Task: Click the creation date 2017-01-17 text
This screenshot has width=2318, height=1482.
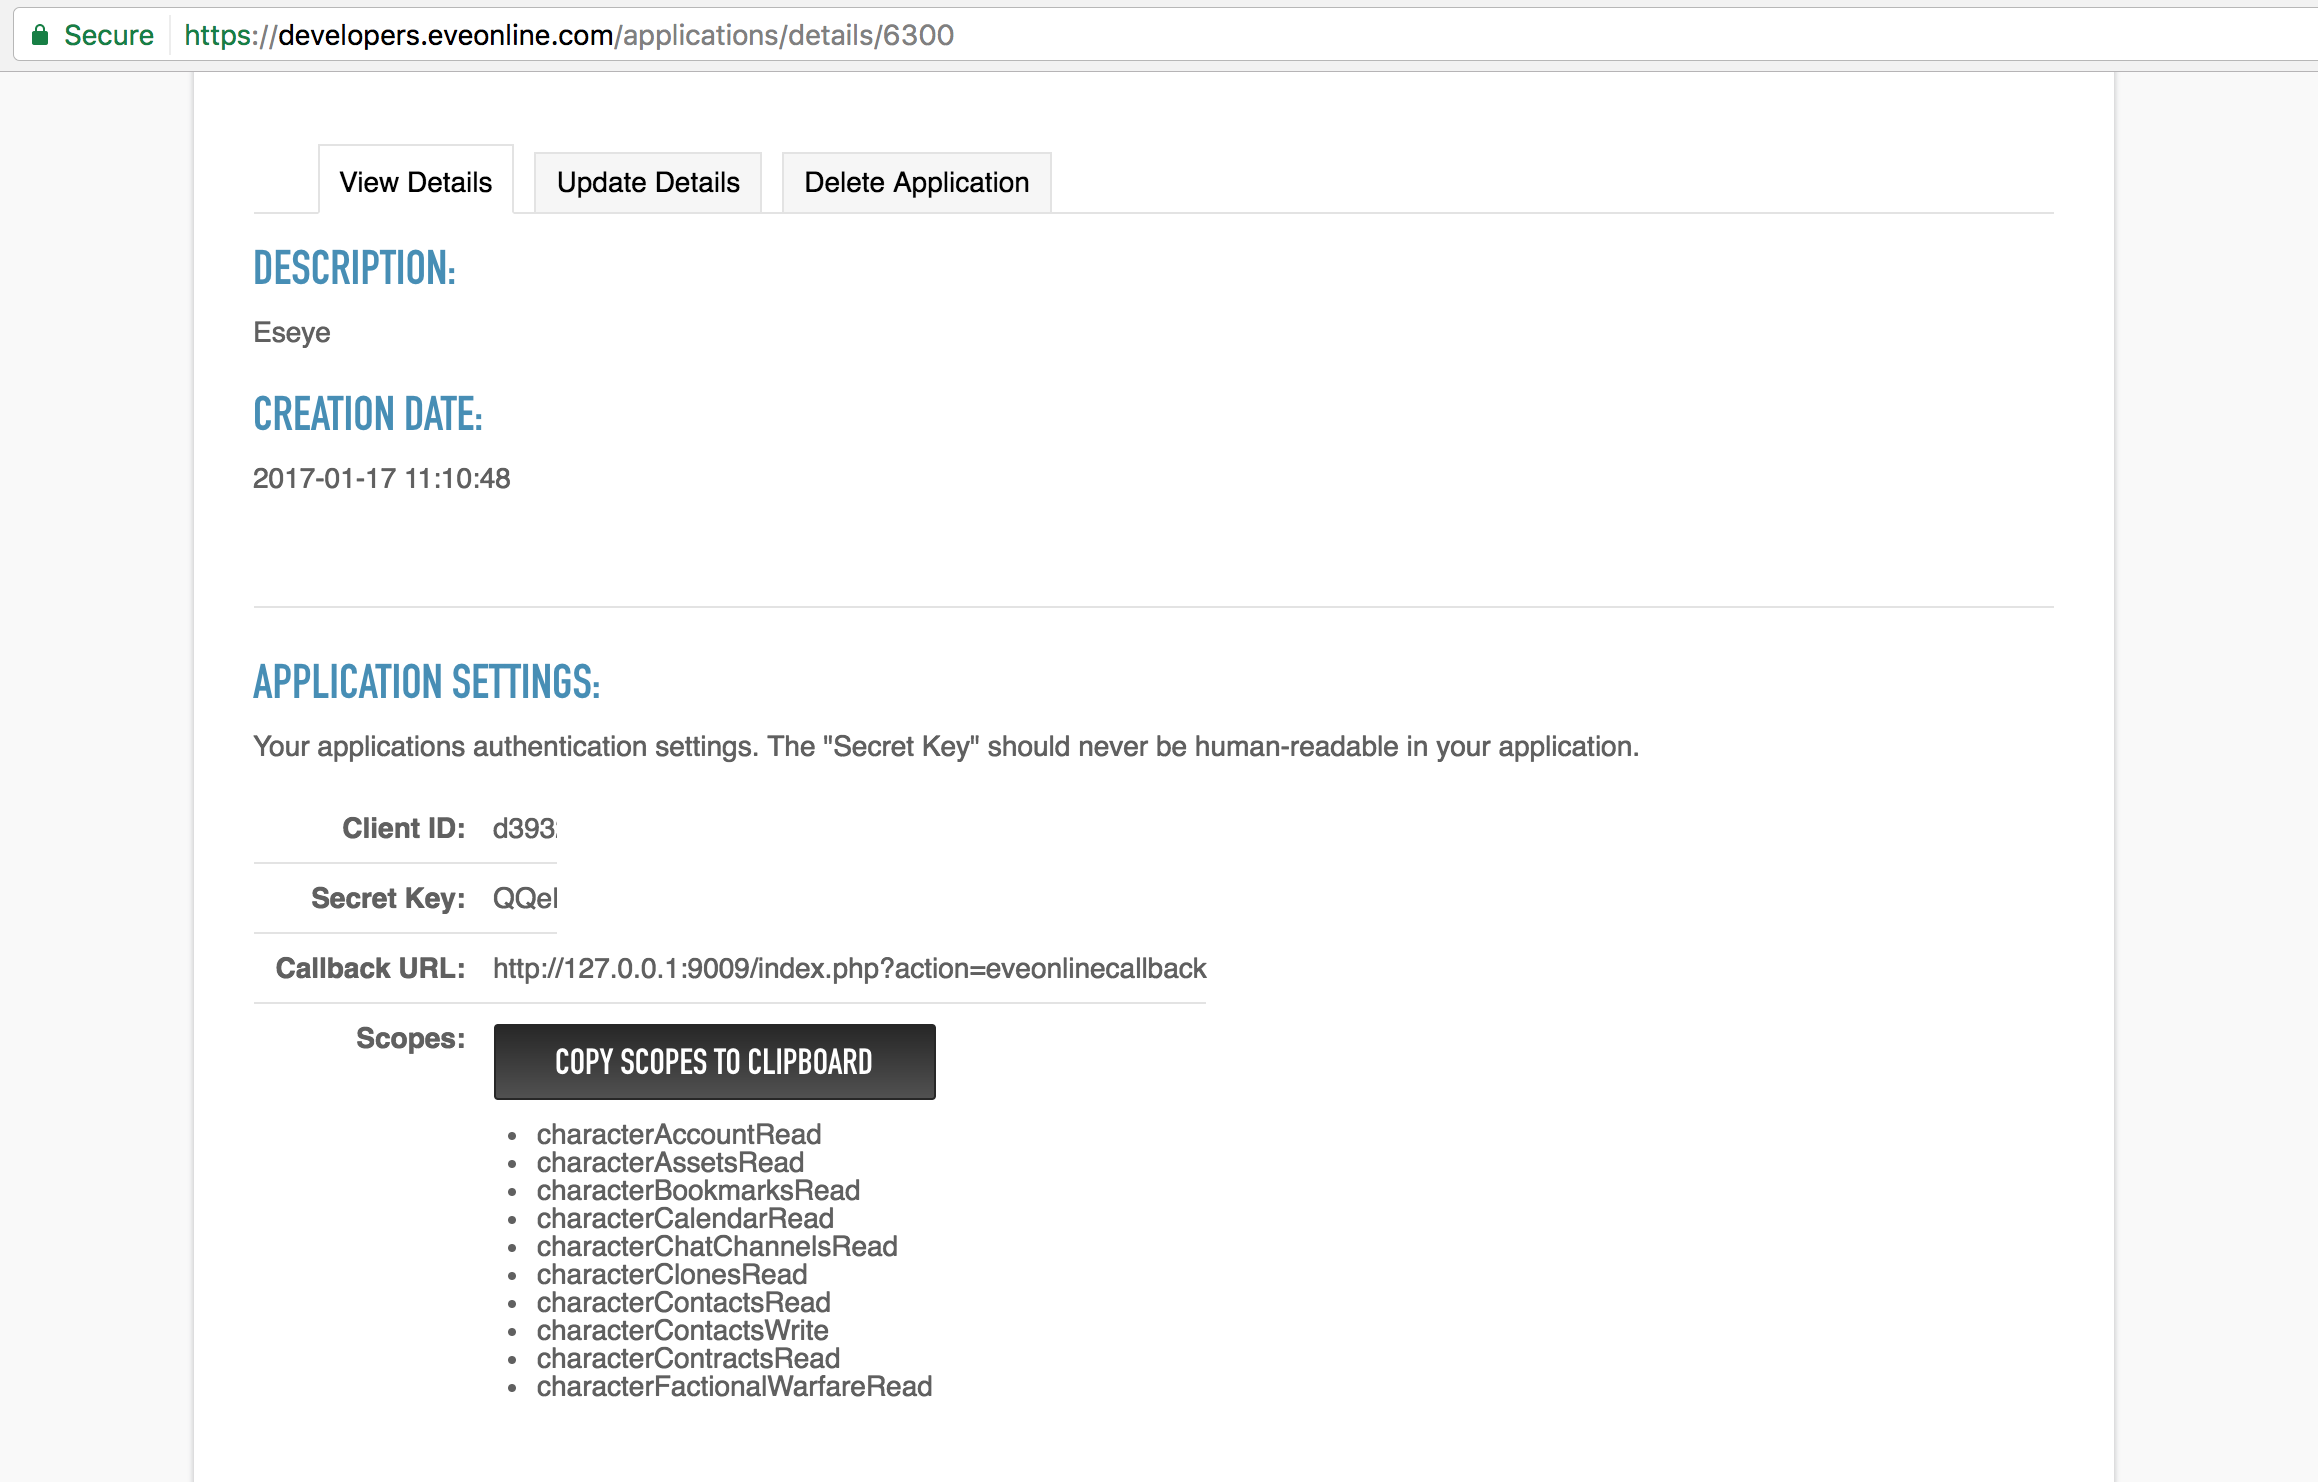Action: coord(381,478)
